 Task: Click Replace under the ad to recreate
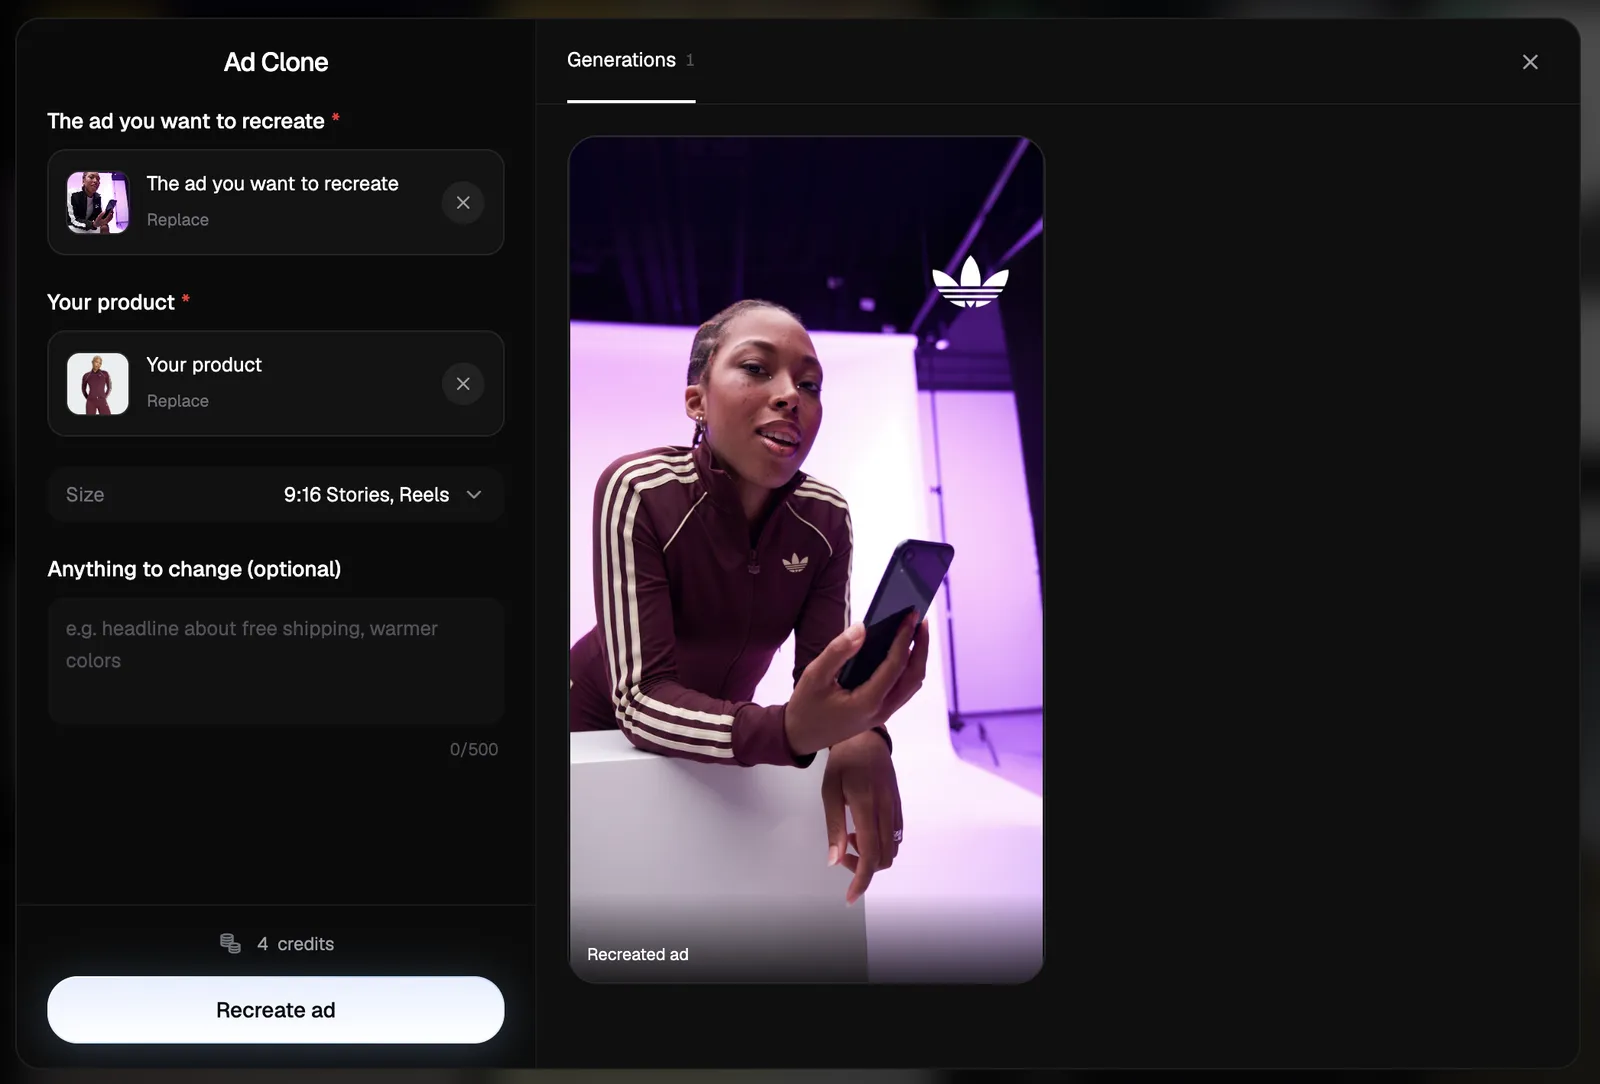pyautogui.click(x=178, y=220)
